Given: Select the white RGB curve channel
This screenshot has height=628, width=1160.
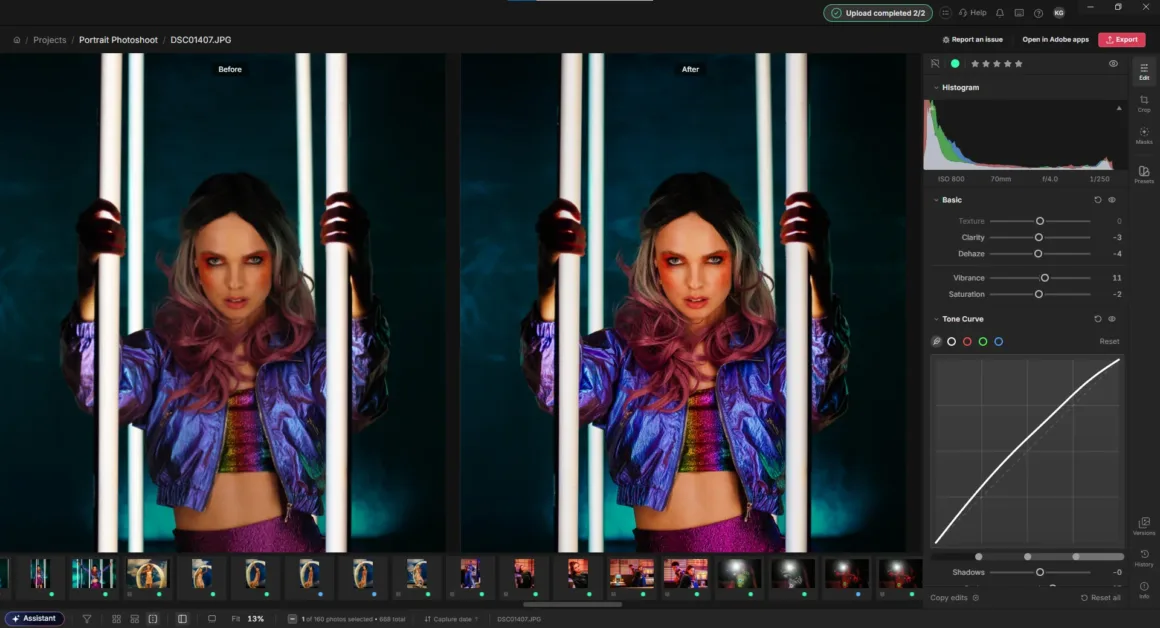Looking at the screenshot, I should point(951,341).
